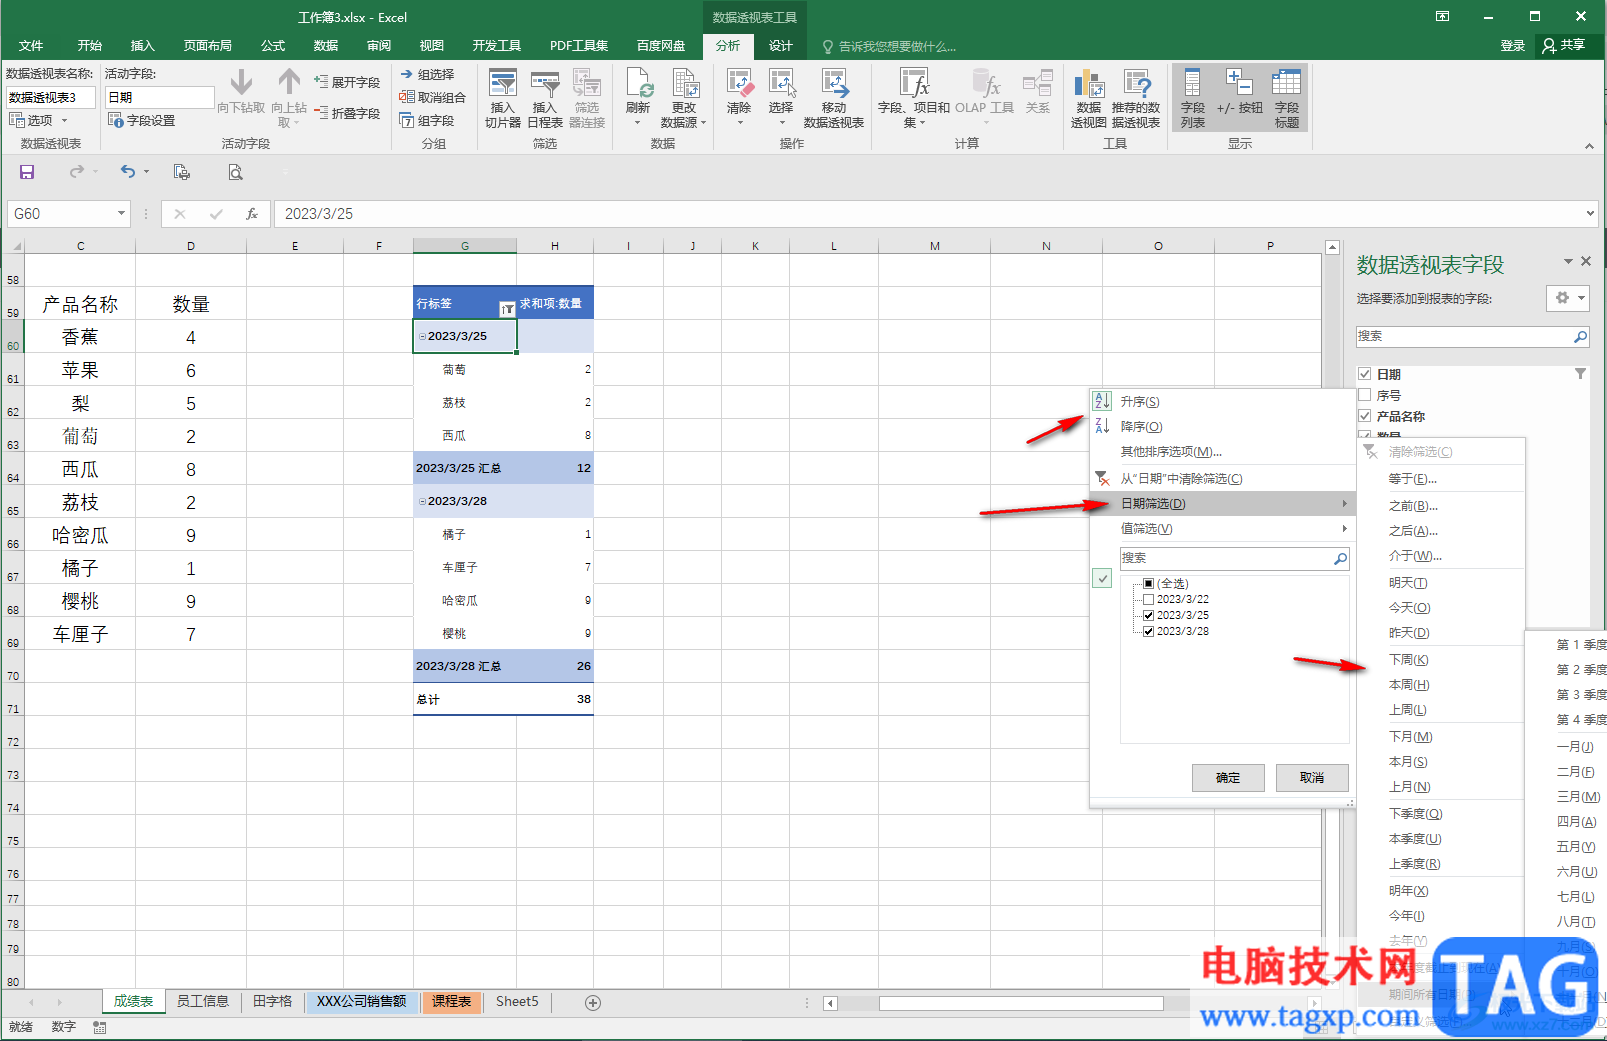Screen dimensions: 1607x1041
Task: Click the filter menu search box
Action: click(1235, 558)
